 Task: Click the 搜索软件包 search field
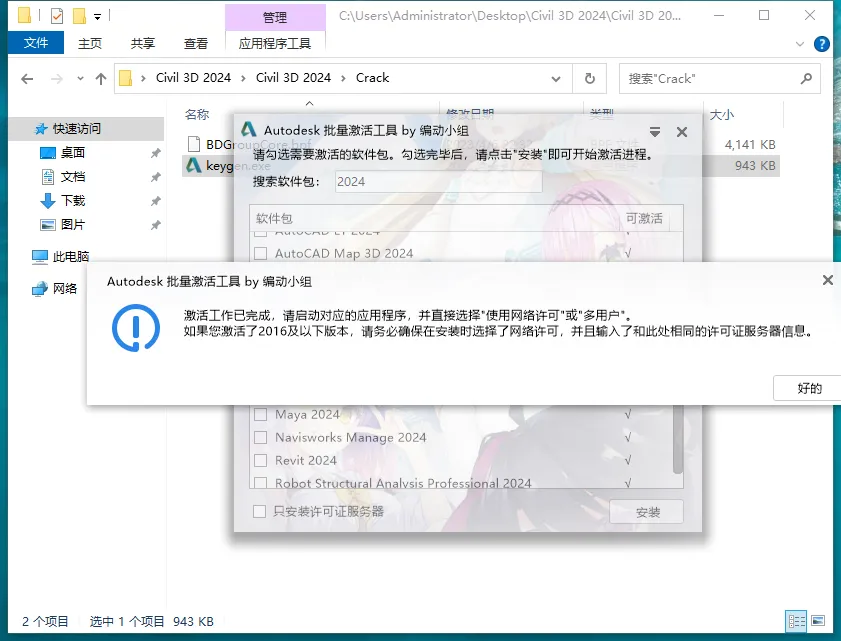[x=439, y=182]
